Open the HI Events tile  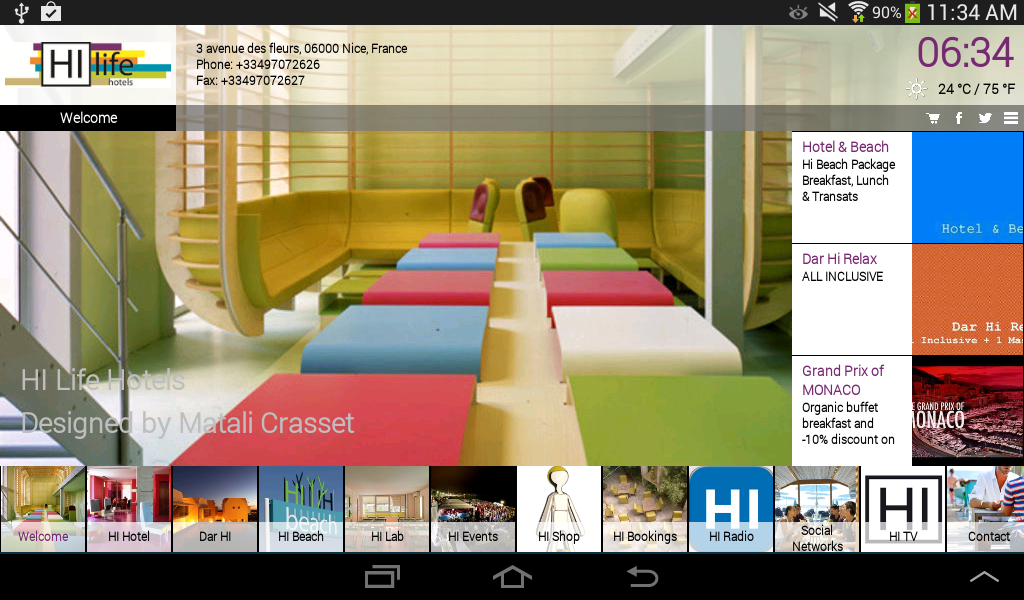point(473,509)
